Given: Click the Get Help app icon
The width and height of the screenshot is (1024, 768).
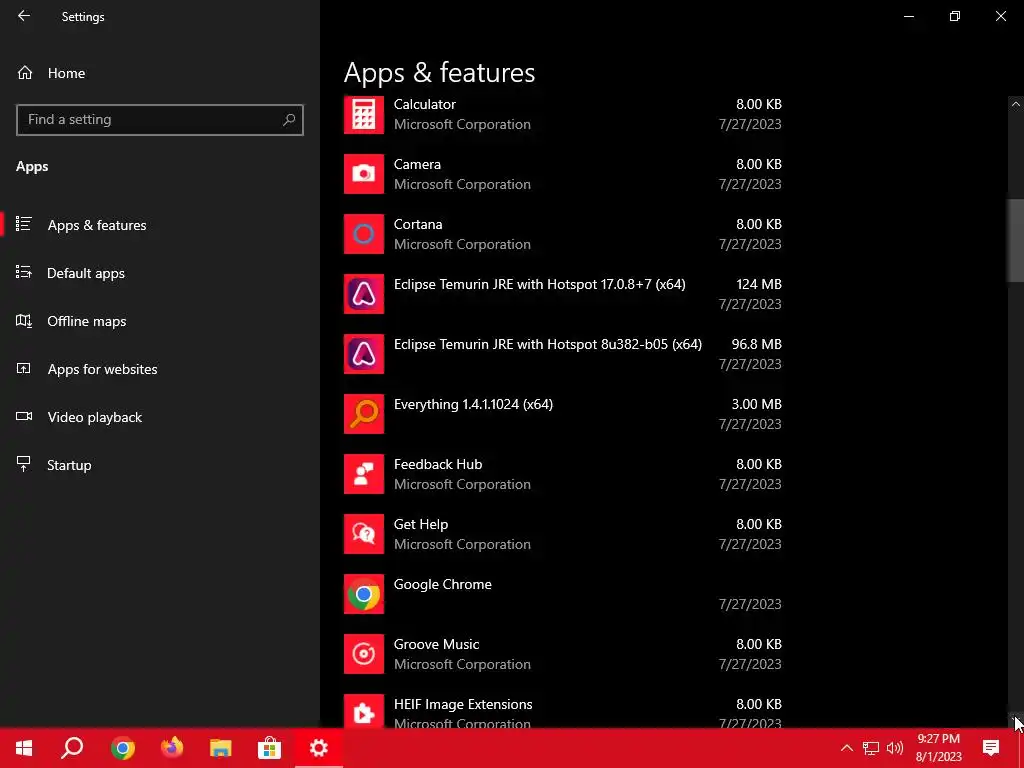Looking at the screenshot, I should tap(364, 534).
